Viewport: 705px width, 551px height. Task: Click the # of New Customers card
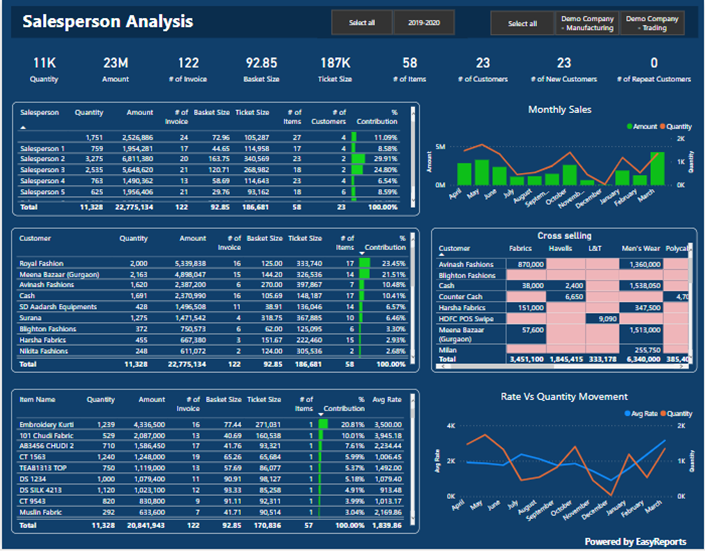(x=564, y=69)
